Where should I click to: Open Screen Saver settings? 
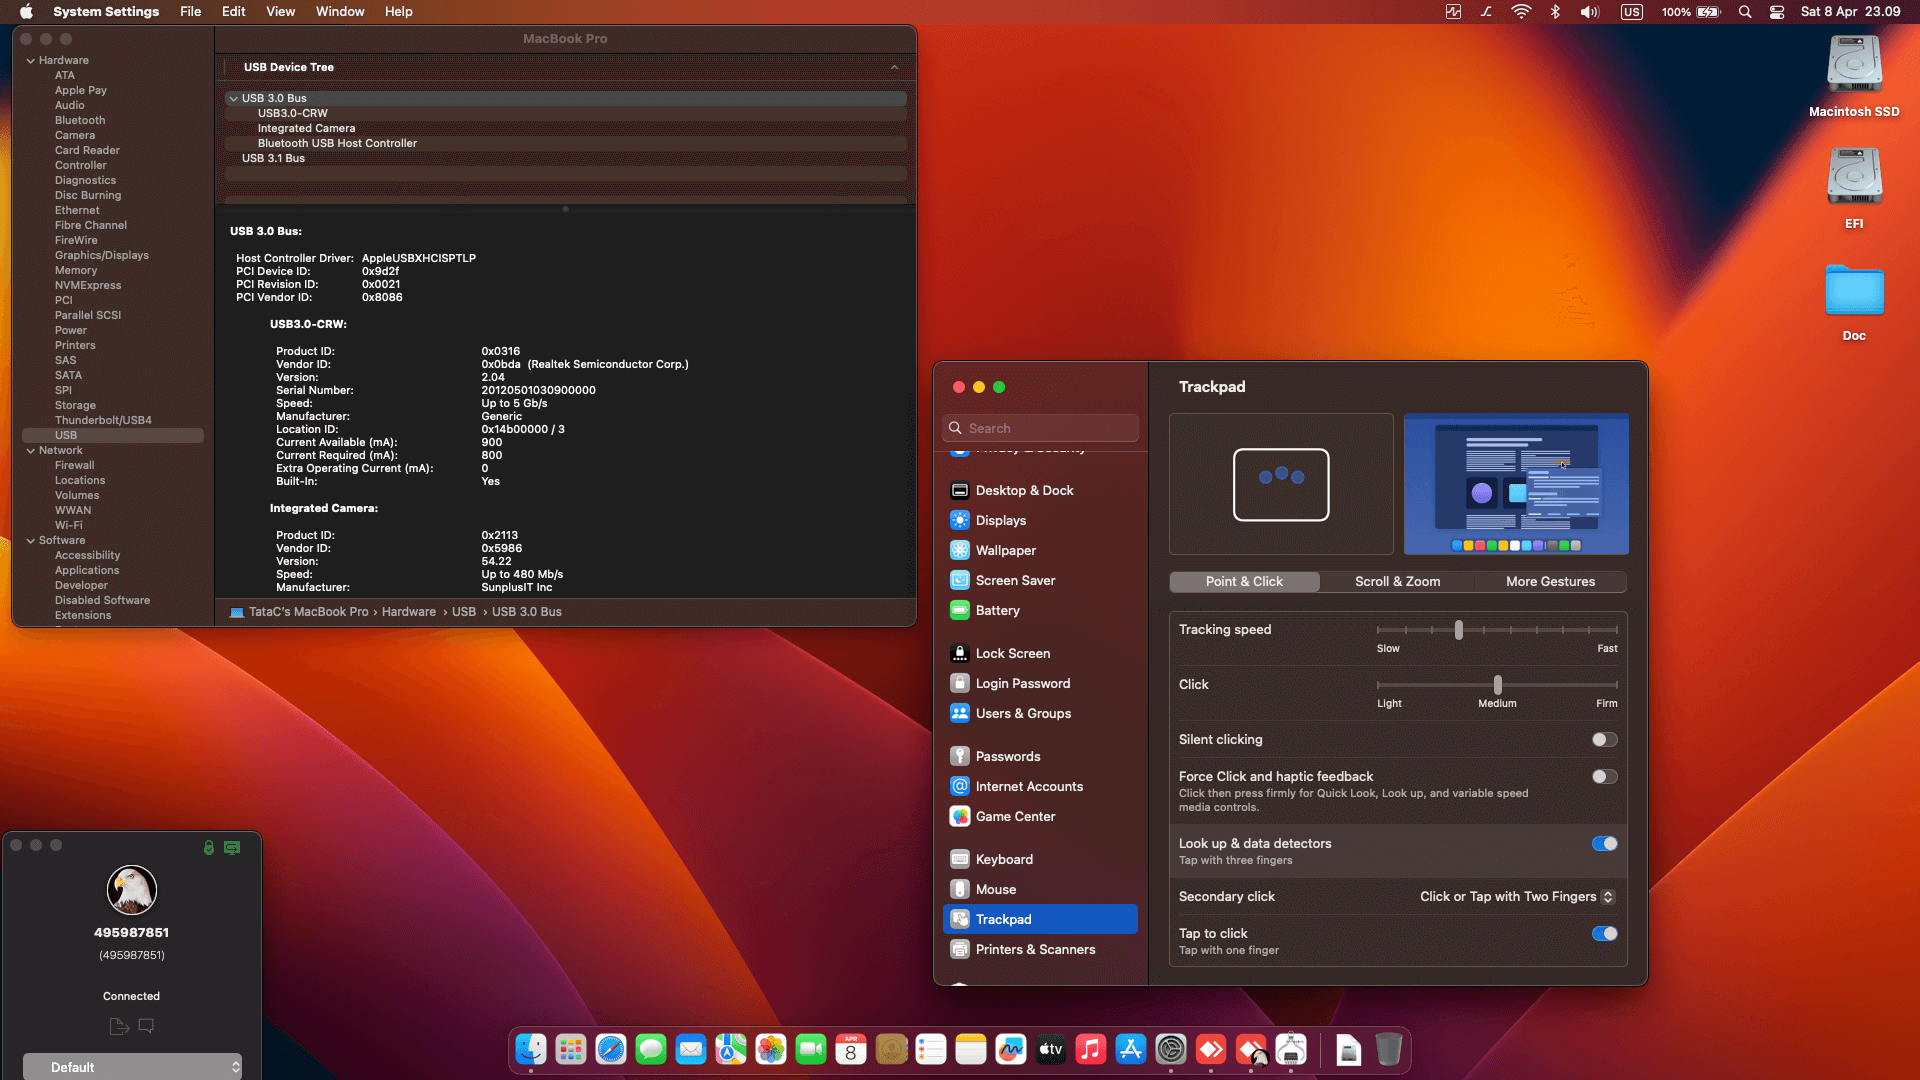pyautogui.click(x=1040, y=580)
